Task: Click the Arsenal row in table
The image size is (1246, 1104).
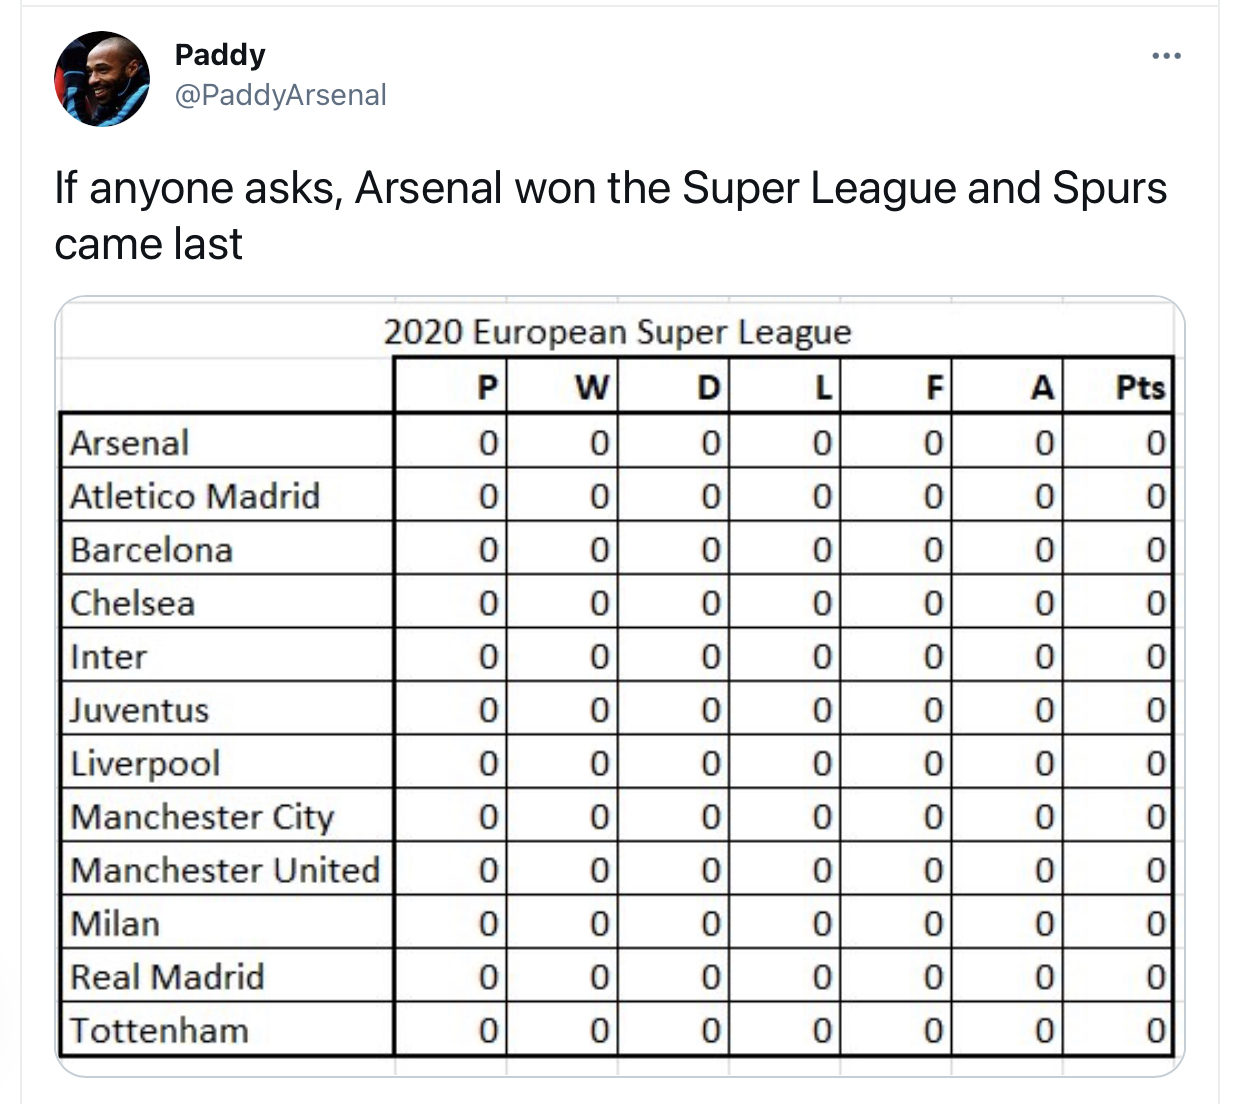Action: point(130,443)
